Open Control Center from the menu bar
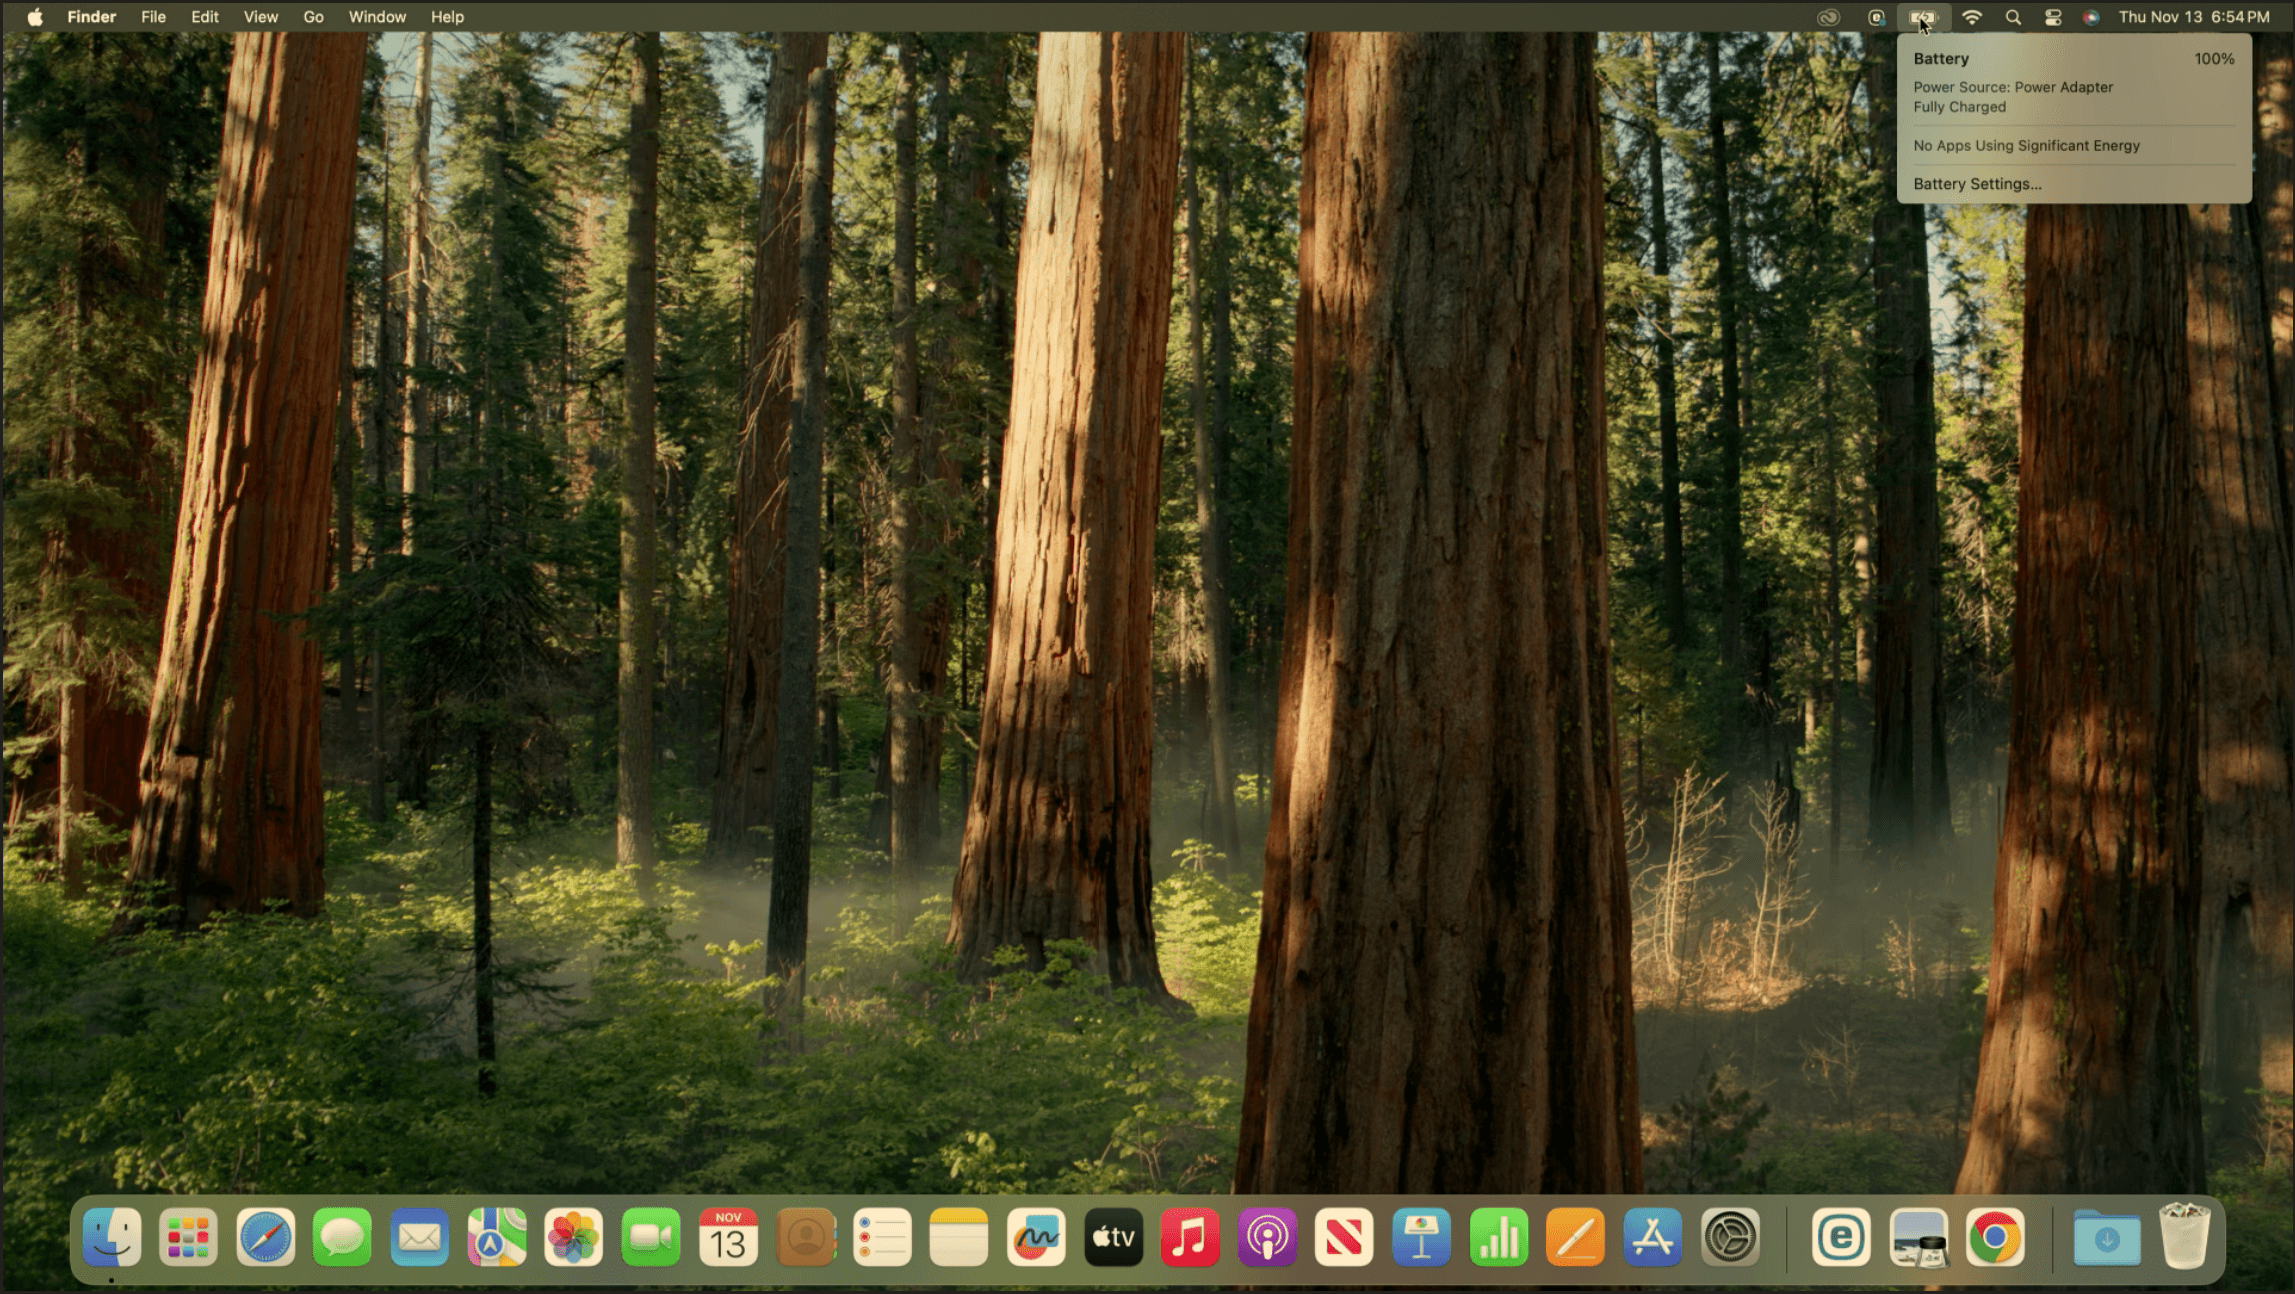This screenshot has height=1294, width=2295. pyautogui.click(x=2052, y=17)
